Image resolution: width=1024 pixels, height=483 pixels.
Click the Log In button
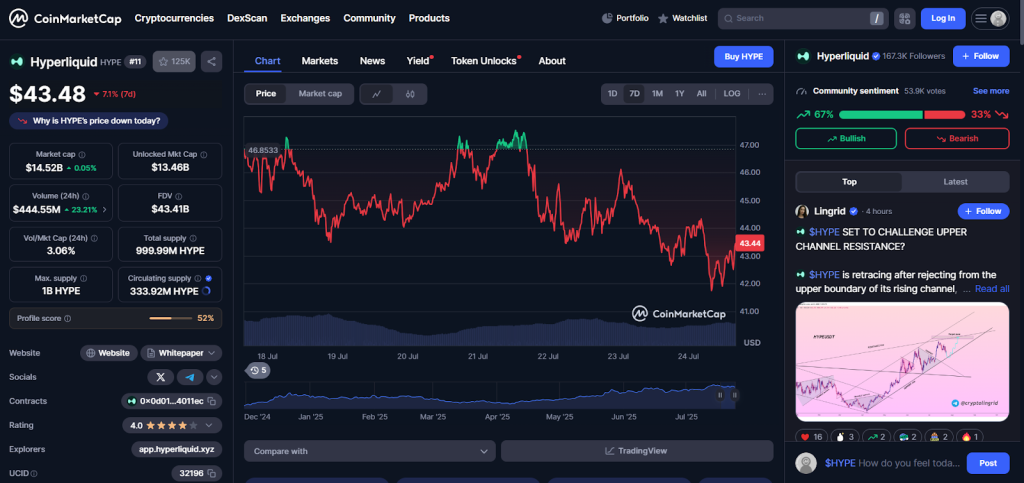[x=943, y=18]
